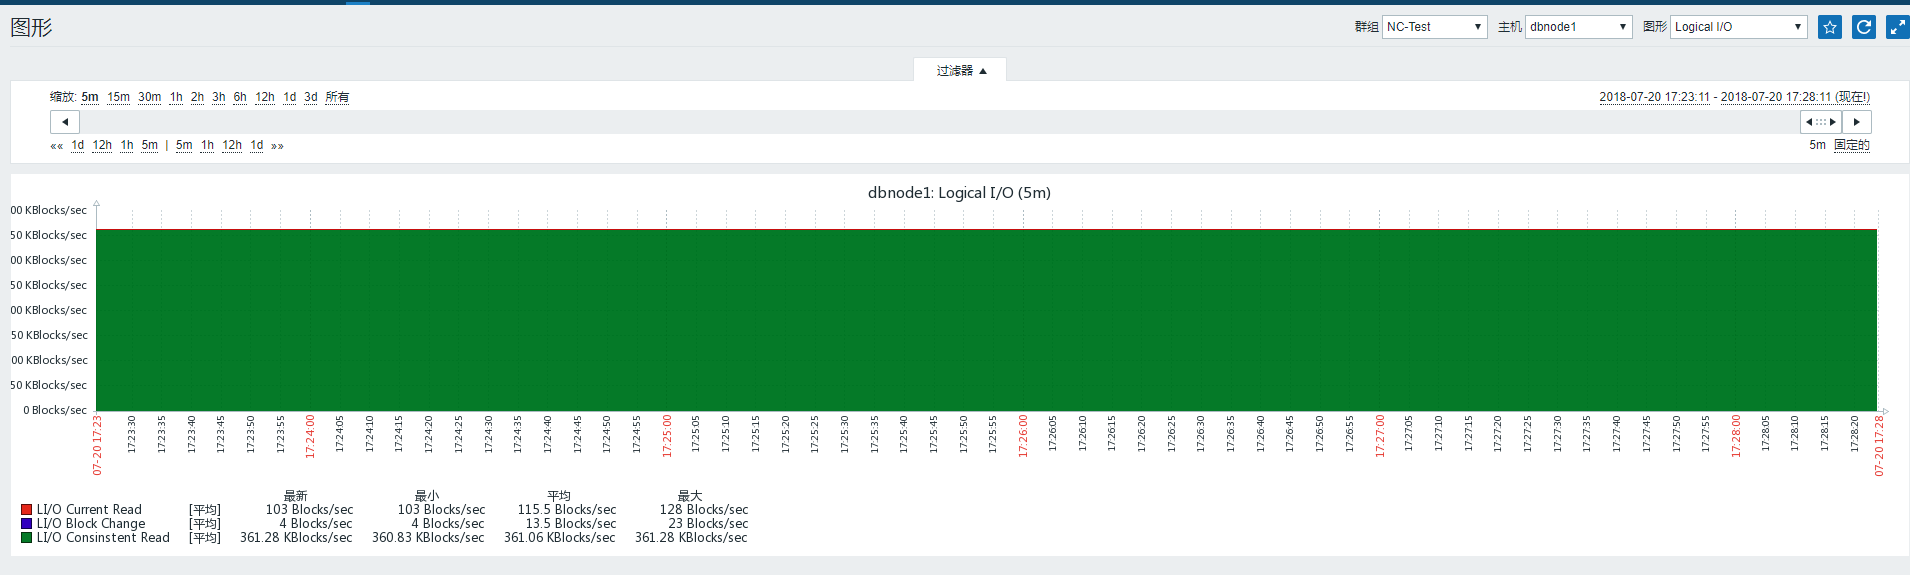Click the 平均 column header in legend
The height and width of the screenshot is (575, 1910).
tap(559, 496)
